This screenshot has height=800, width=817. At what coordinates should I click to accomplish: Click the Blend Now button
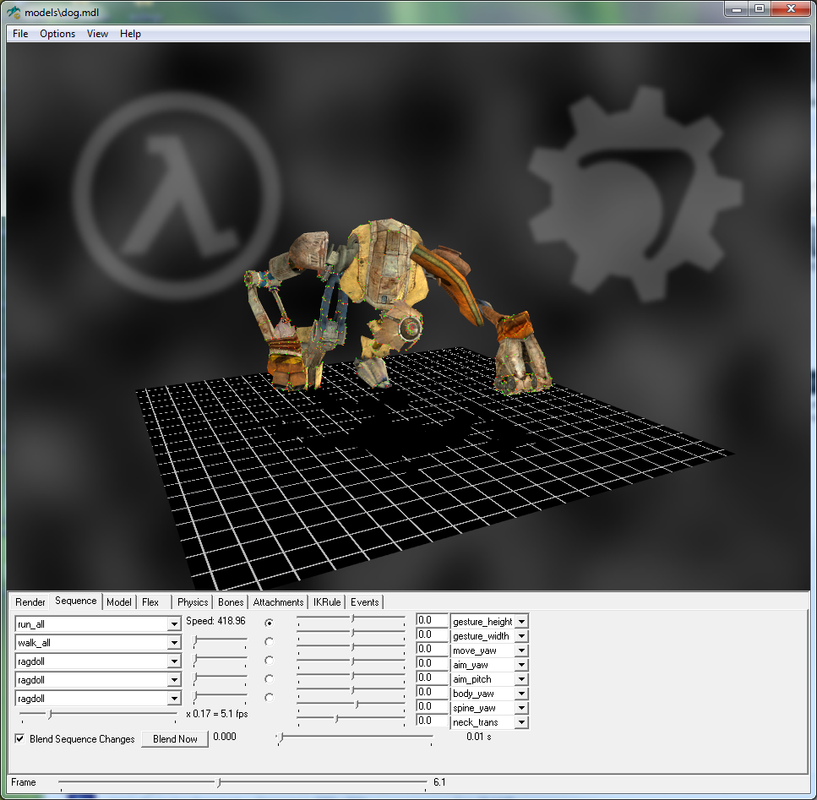point(175,739)
